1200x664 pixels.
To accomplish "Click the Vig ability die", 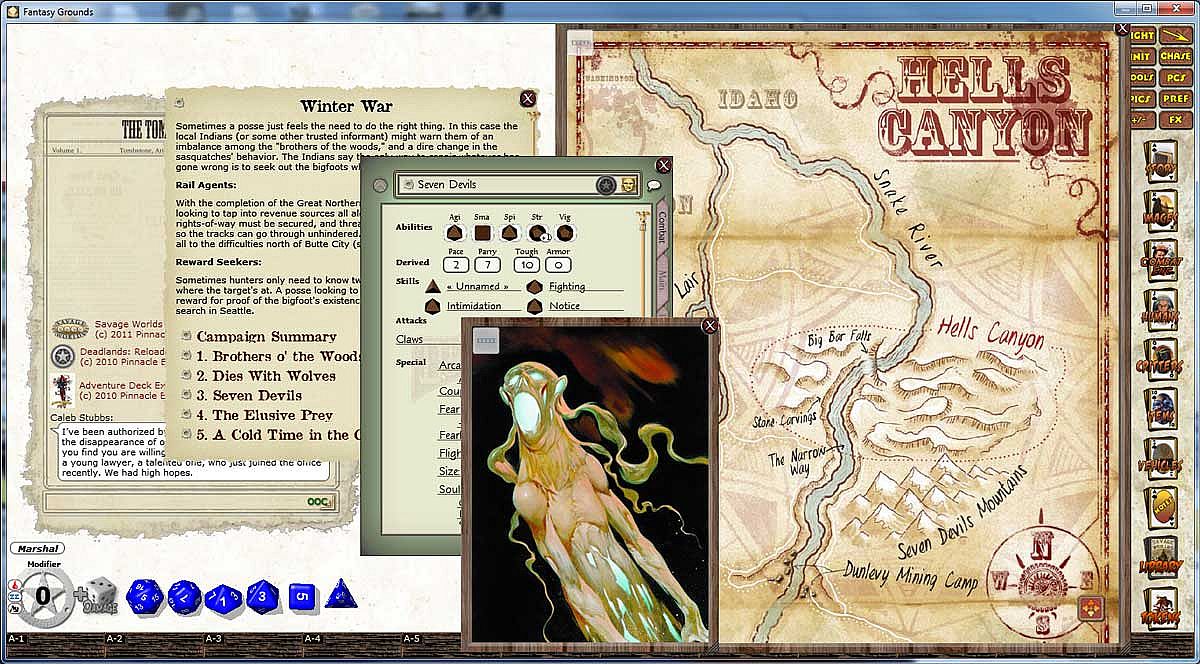I will 566,233.
